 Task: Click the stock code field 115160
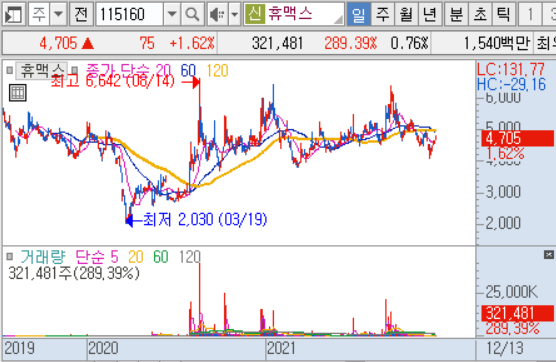pyautogui.click(x=129, y=15)
